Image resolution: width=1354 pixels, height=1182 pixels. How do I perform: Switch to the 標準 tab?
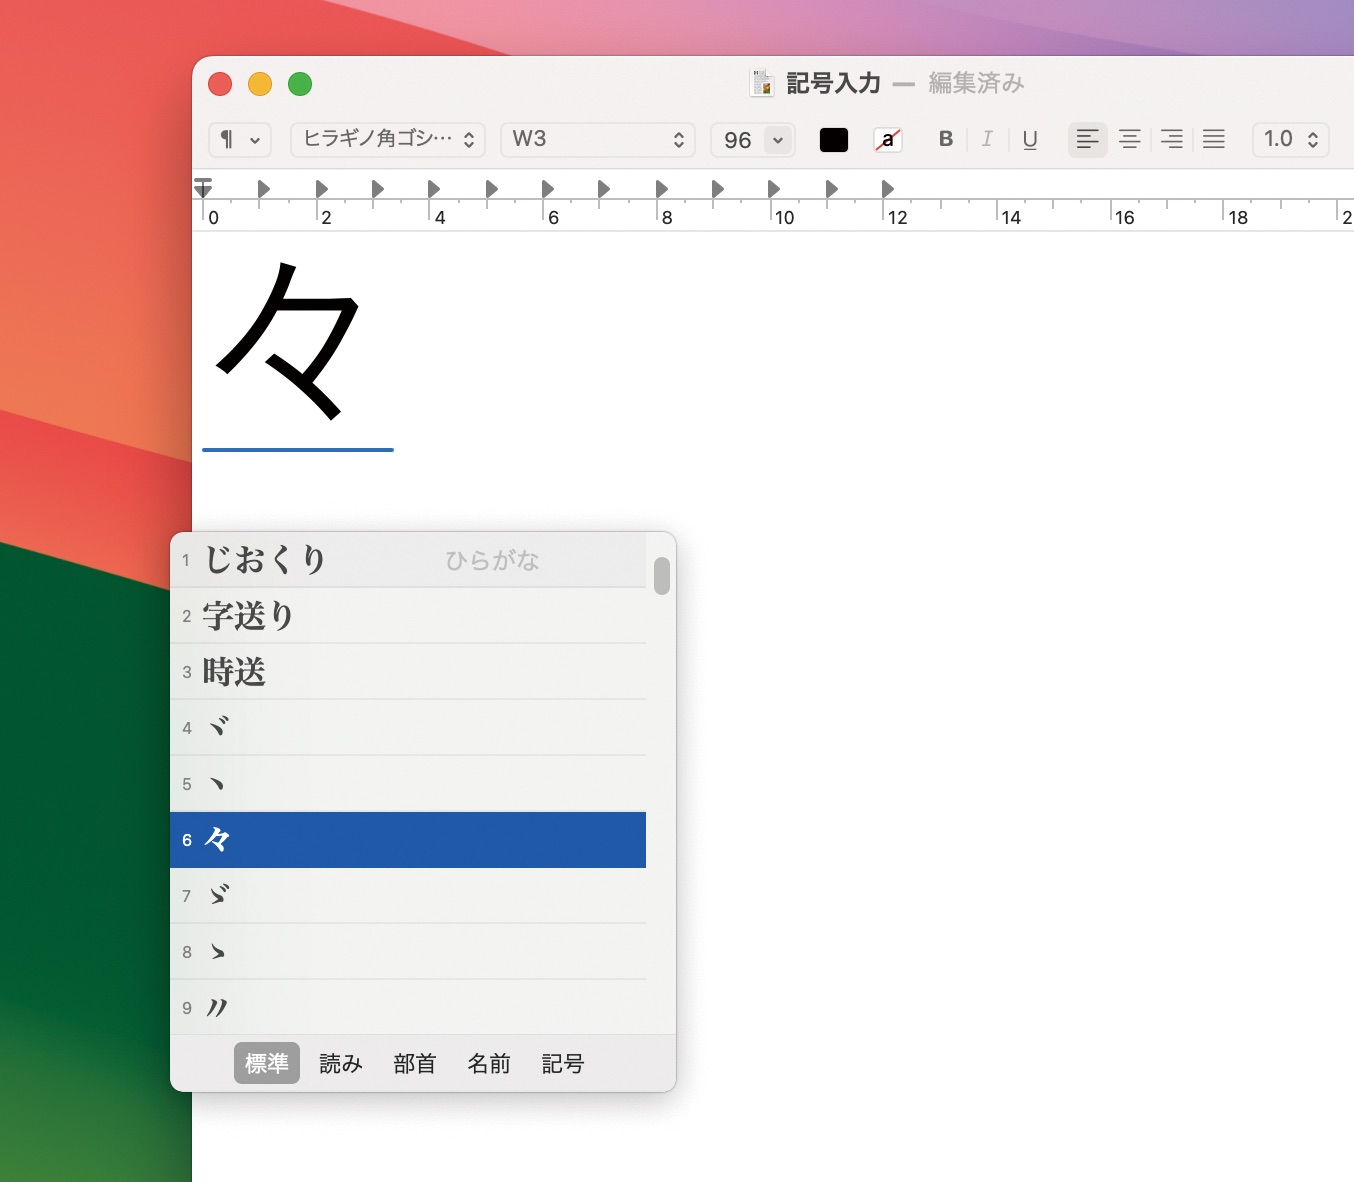[x=267, y=1063]
